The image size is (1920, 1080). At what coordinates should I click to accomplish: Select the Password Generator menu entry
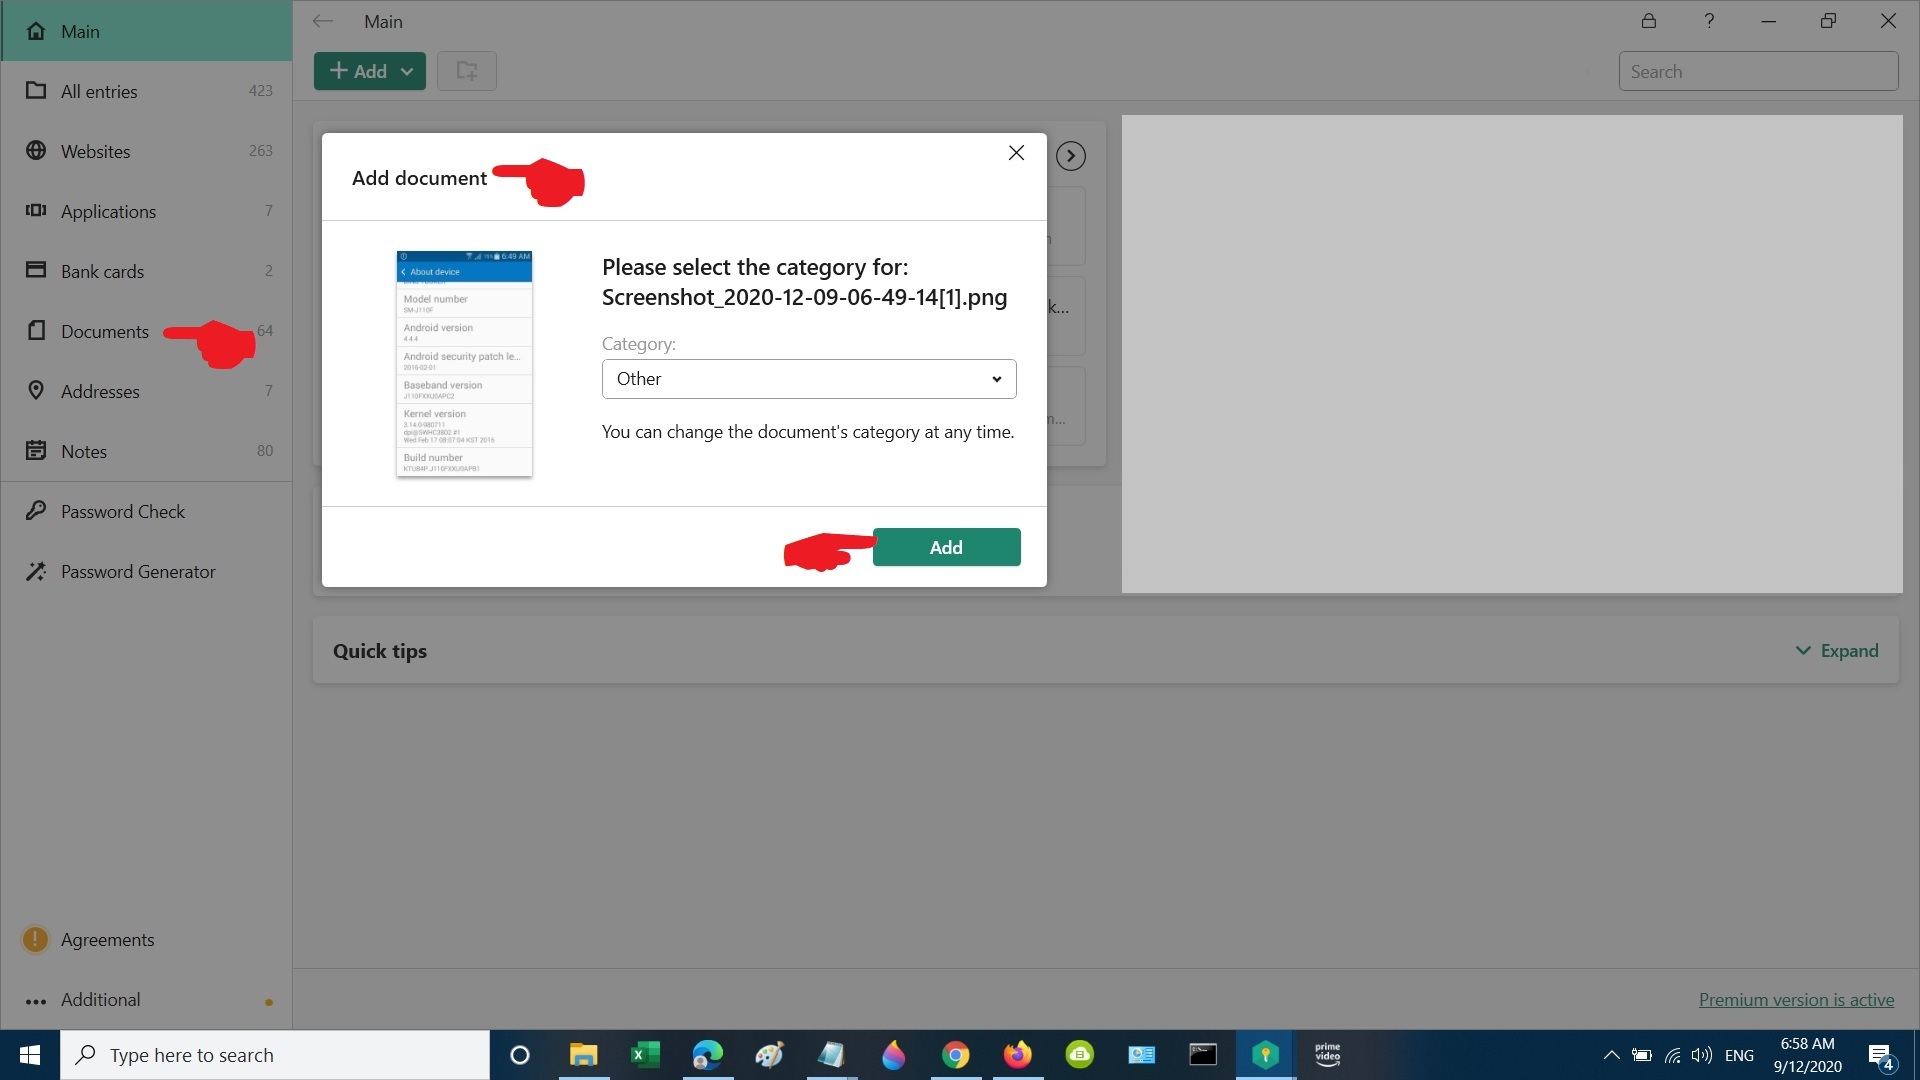146,571
